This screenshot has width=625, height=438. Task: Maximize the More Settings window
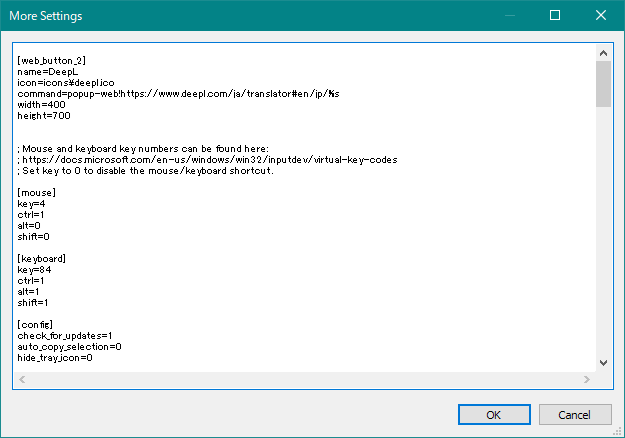[x=555, y=15]
